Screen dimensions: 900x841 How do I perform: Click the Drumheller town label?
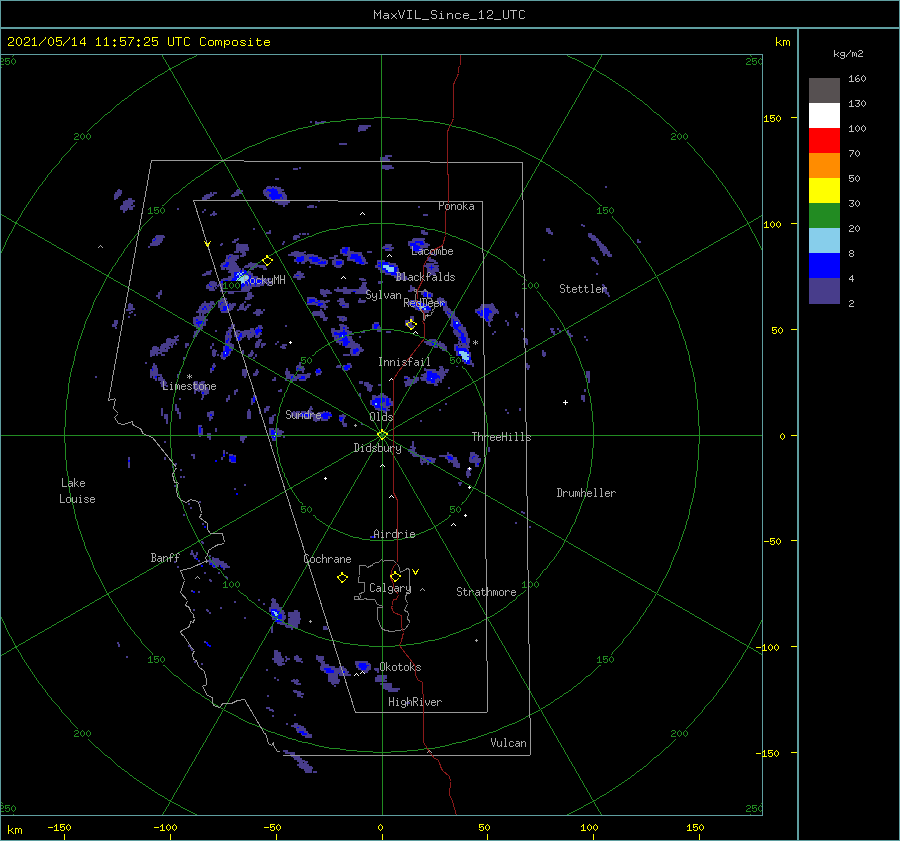(x=586, y=493)
